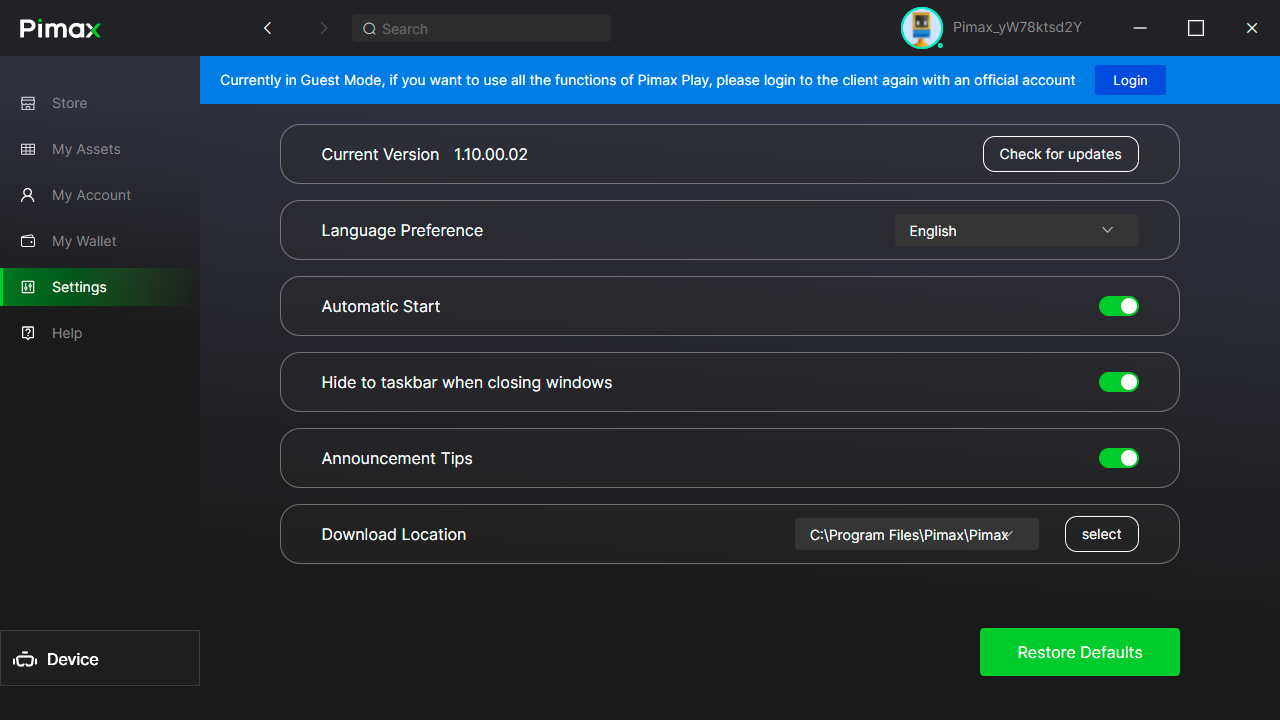Open the My Assets menu label
Image resolution: width=1280 pixels, height=720 pixels.
pos(86,149)
